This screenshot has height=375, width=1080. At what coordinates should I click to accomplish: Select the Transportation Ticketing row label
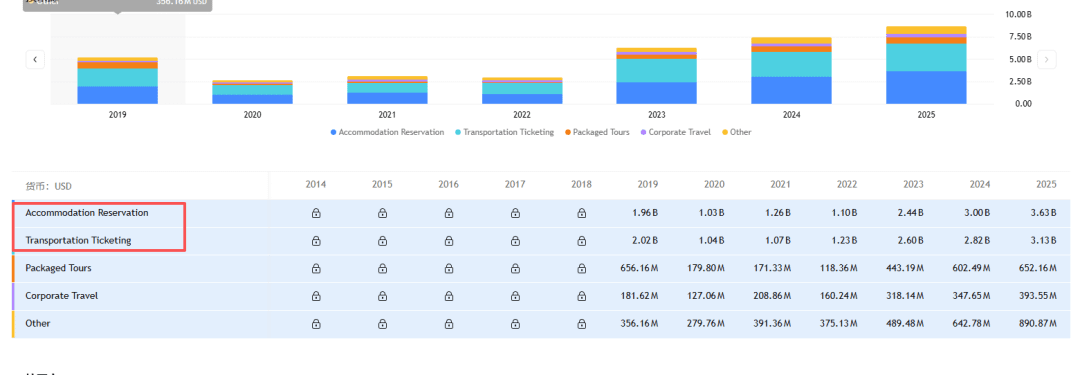tap(79, 241)
